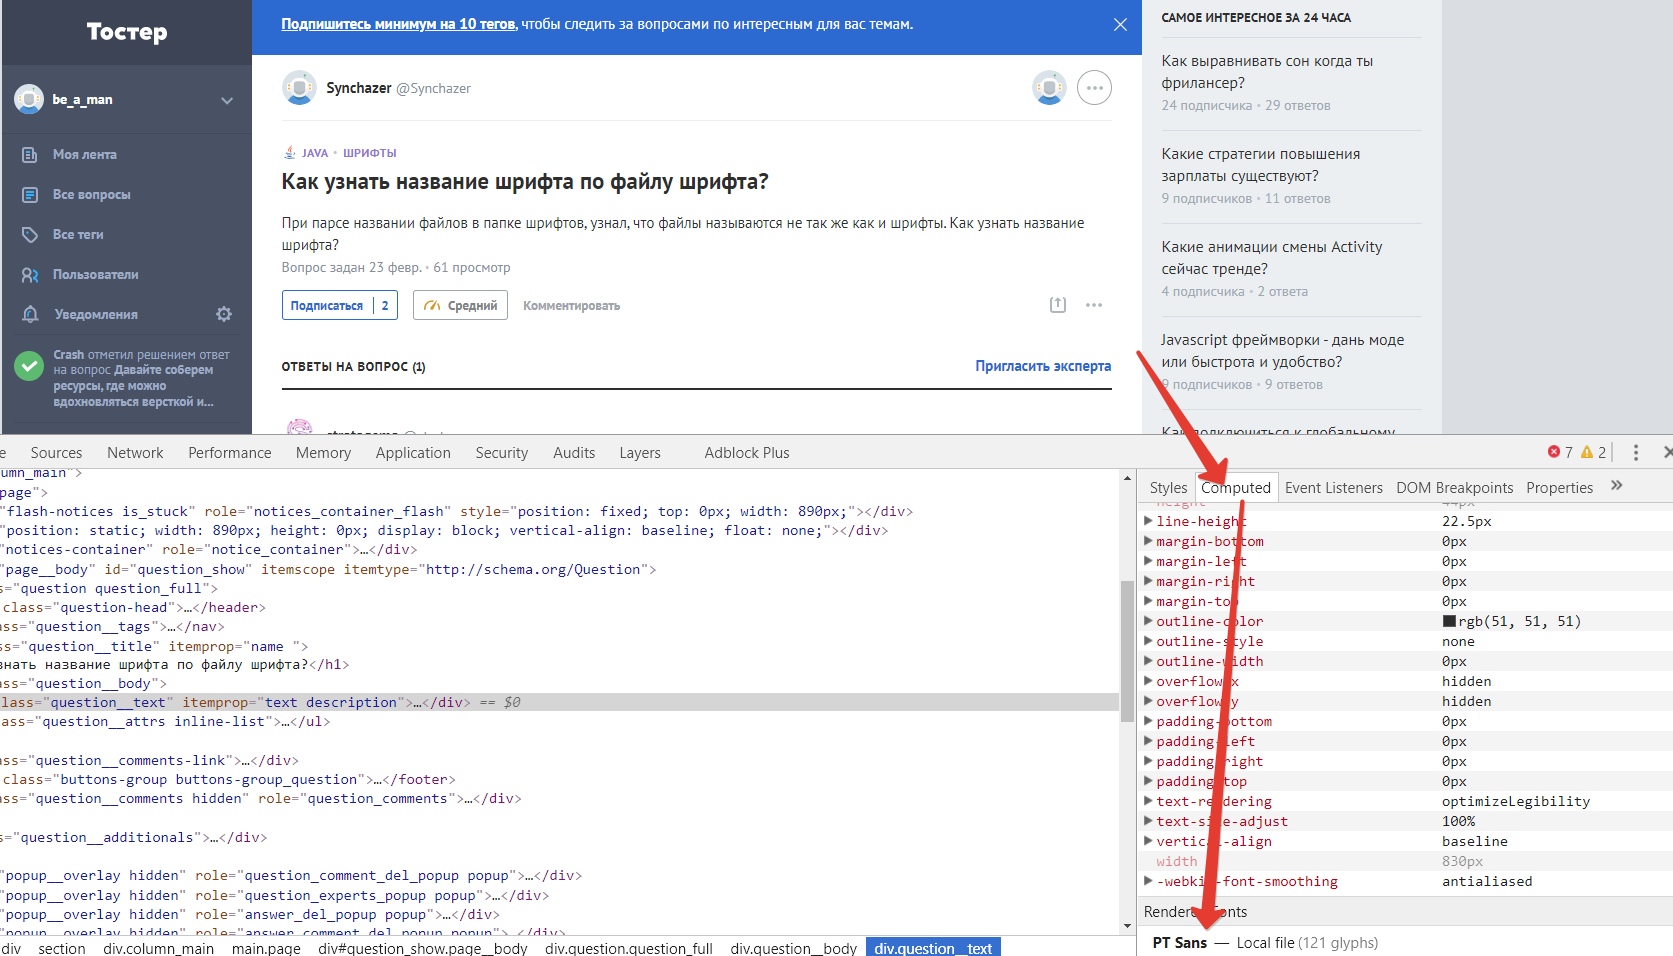
Task: Click the avatar icon beside the ellipsis button
Action: tap(1049, 88)
